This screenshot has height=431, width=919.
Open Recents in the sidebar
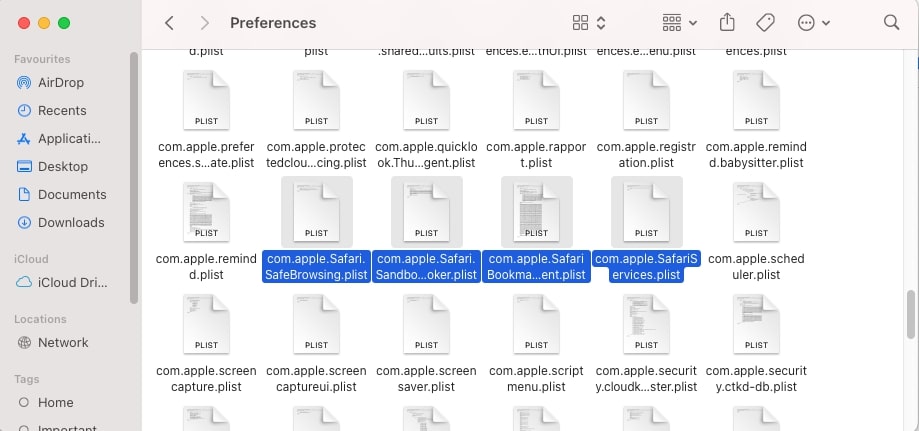(x=62, y=110)
